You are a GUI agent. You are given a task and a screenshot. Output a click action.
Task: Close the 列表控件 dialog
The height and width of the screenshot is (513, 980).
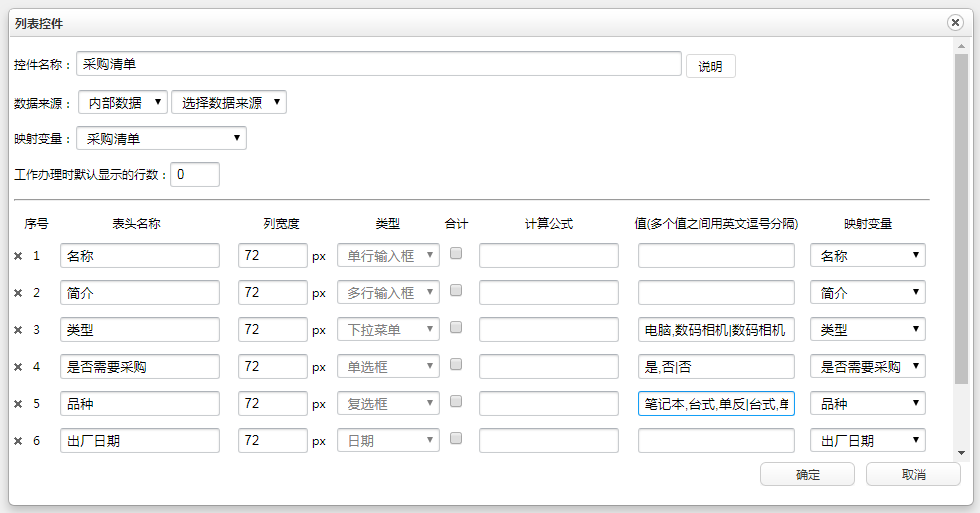[955, 22]
